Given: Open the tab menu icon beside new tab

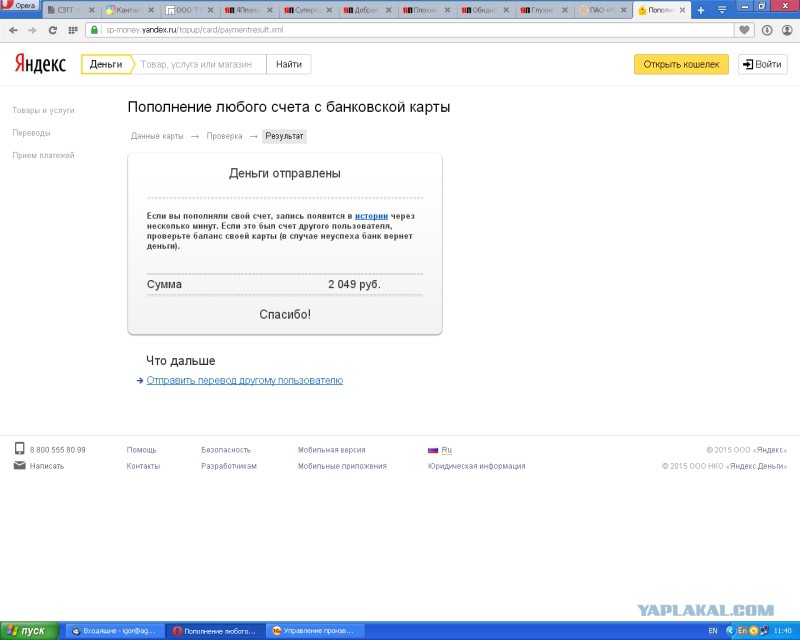Looking at the screenshot, I should 722,10.
